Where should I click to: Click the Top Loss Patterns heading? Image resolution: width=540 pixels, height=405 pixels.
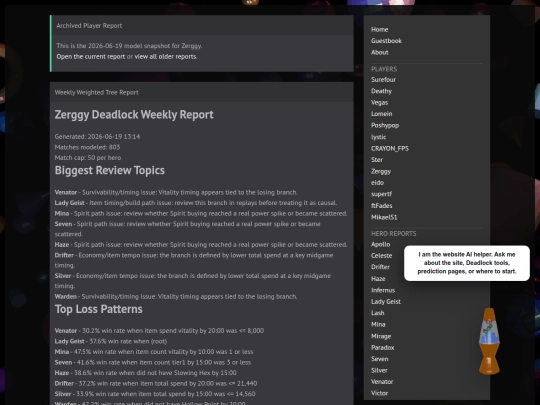(x=98, y=309)
